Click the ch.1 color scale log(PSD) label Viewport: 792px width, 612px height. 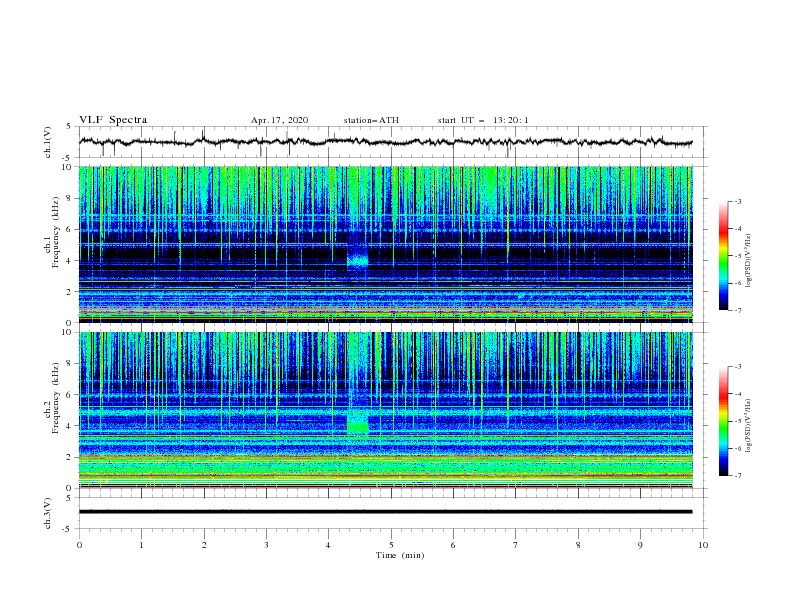point(749,261)
